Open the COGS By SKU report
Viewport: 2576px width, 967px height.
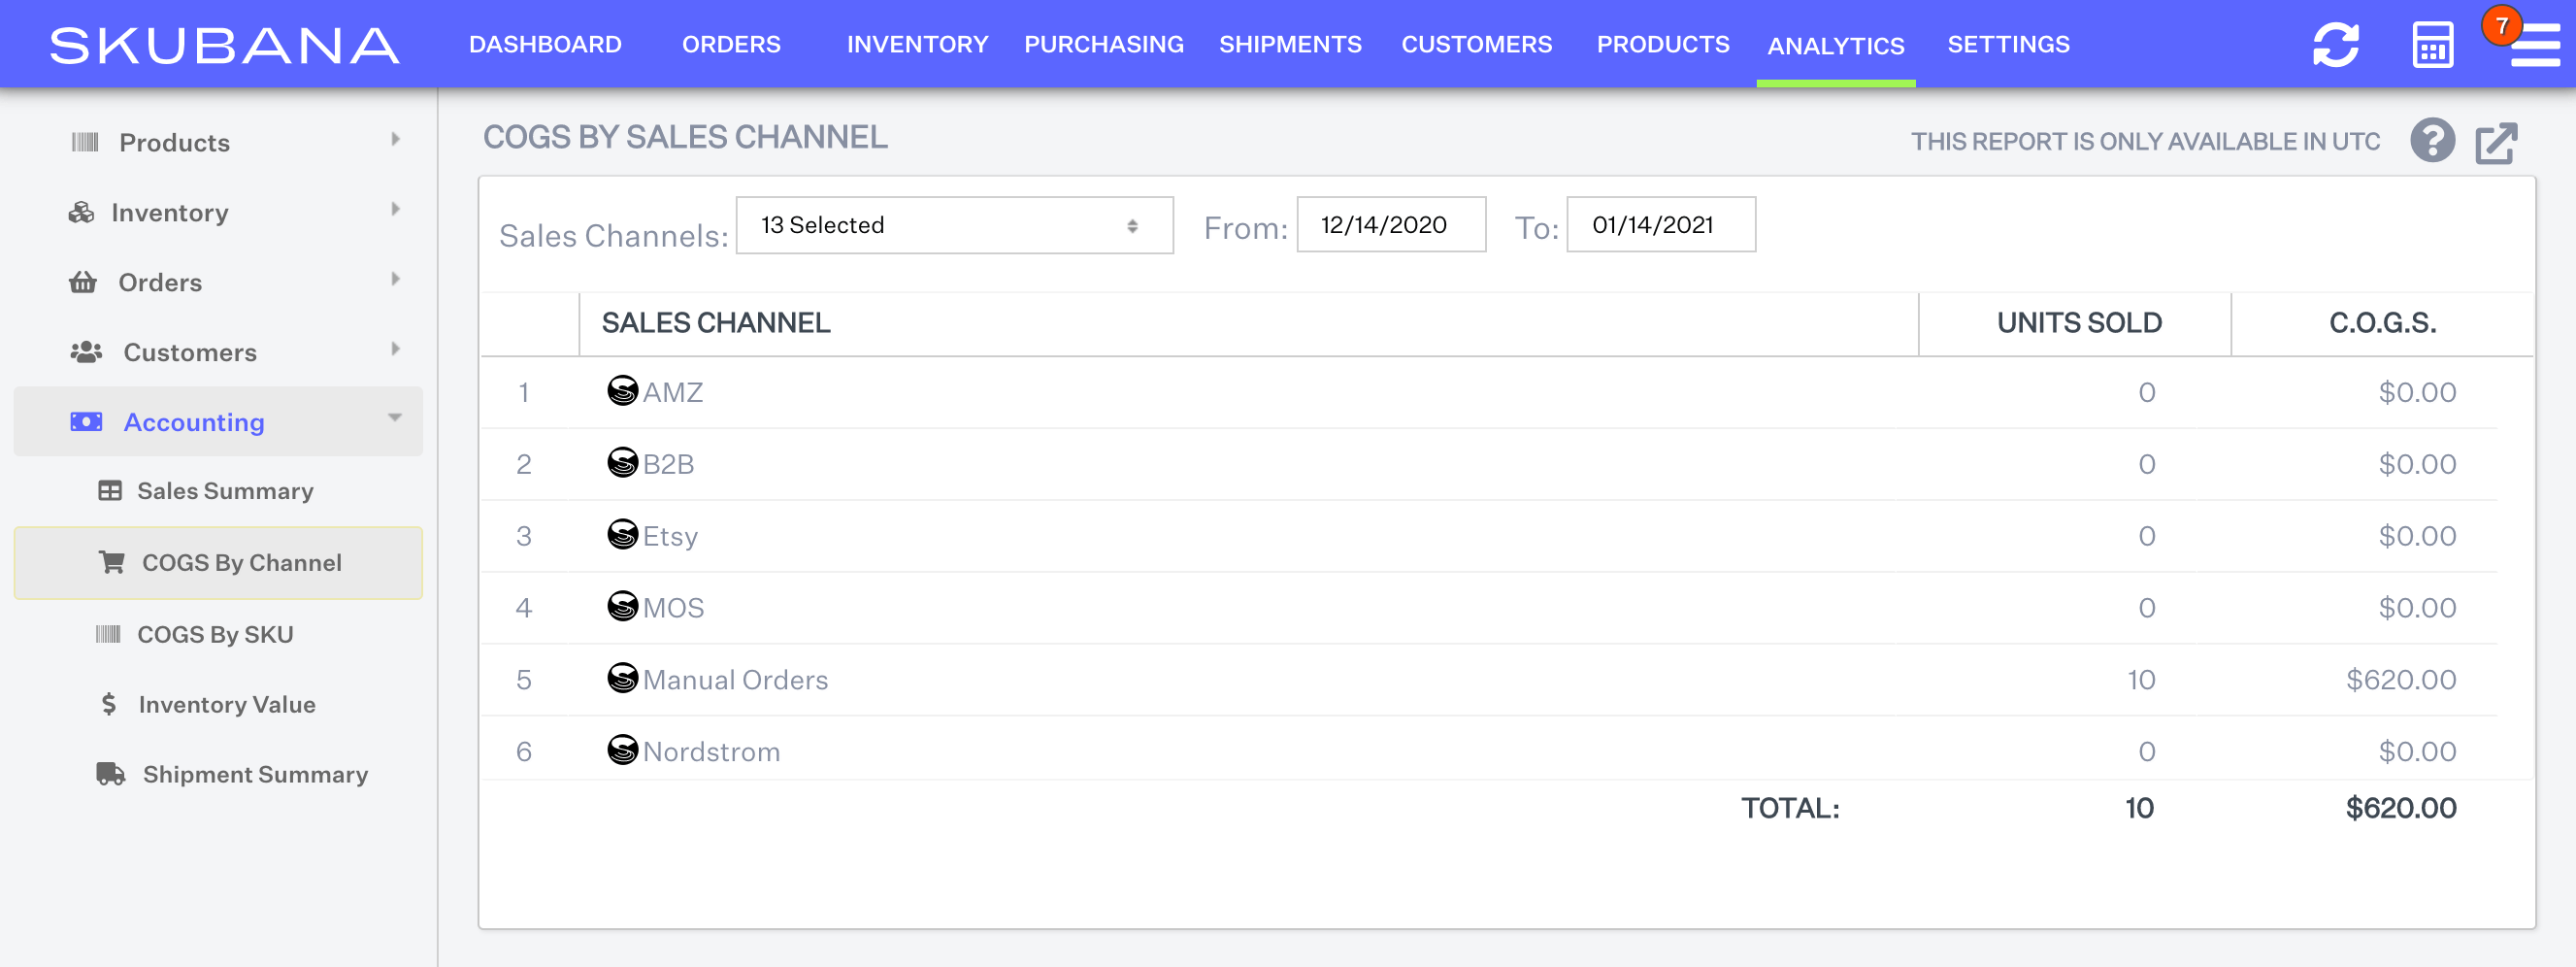click(x=215, y=634)
